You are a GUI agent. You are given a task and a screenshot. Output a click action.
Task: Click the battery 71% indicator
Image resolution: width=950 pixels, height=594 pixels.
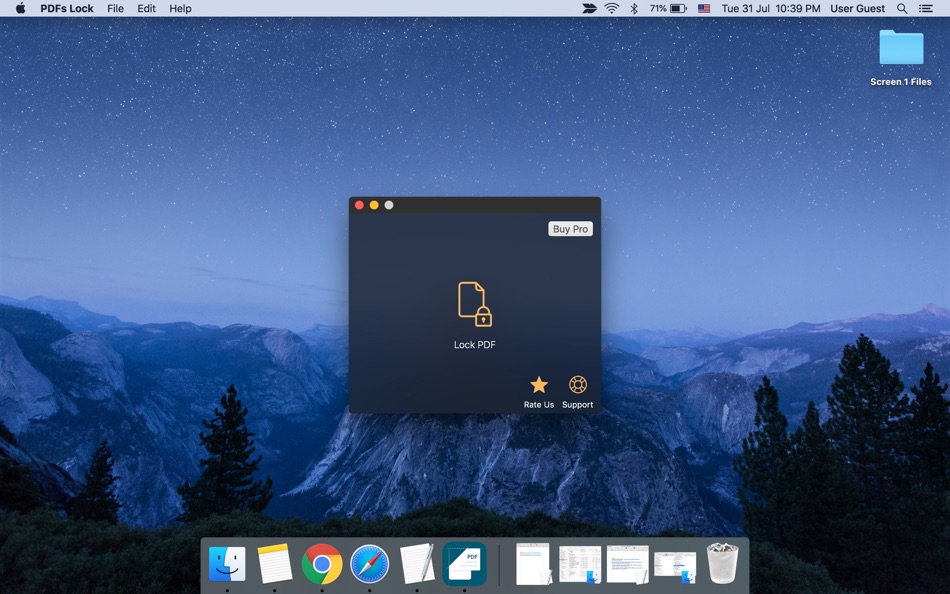[668, 8]
